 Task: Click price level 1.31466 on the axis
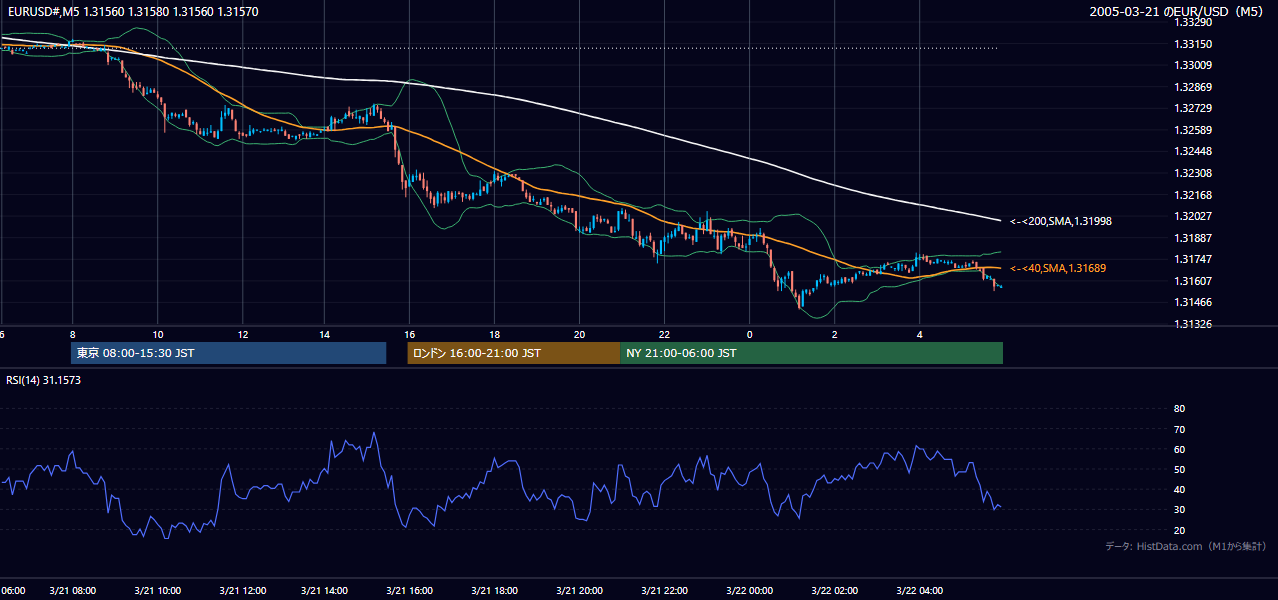pos(1193,302)
